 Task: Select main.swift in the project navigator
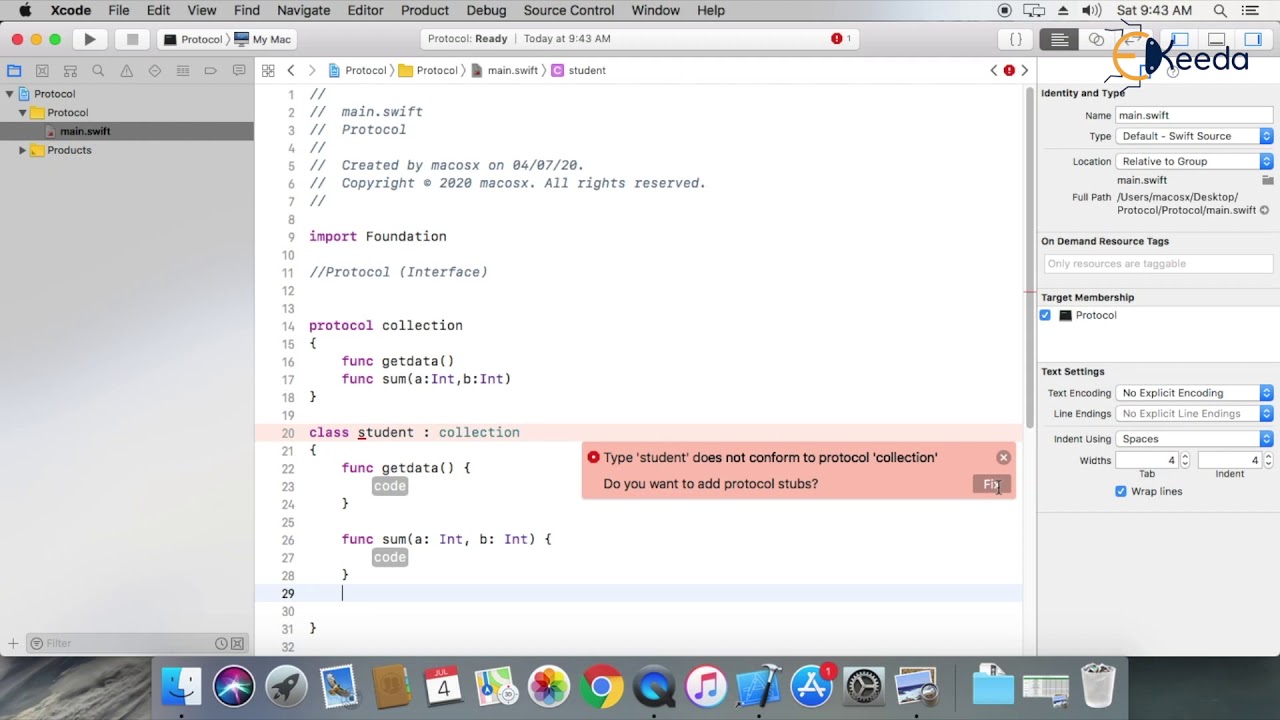127,131
